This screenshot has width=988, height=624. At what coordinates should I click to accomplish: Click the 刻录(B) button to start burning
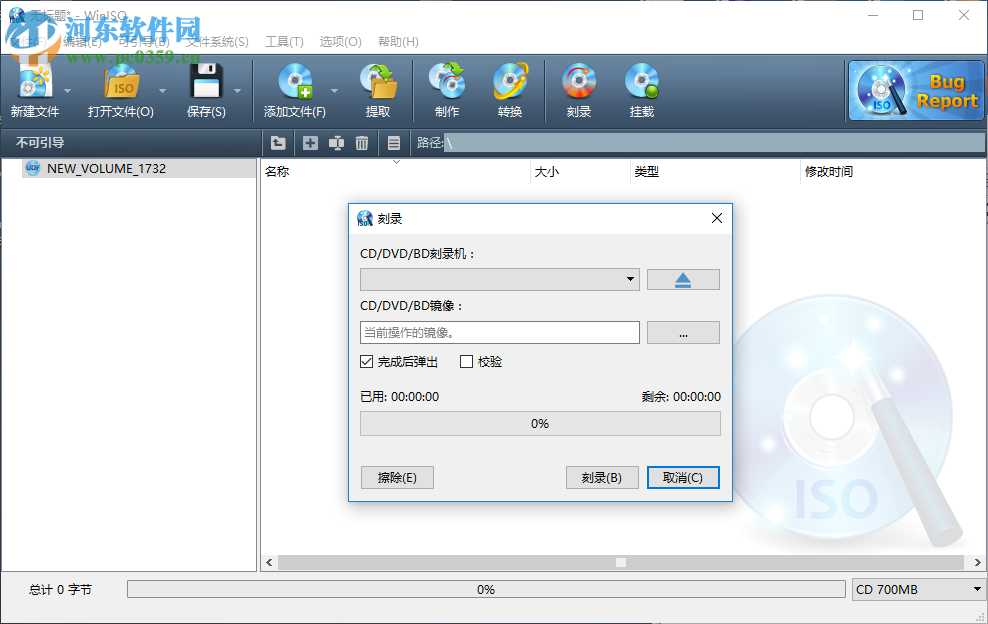click(x=602, y=477)
